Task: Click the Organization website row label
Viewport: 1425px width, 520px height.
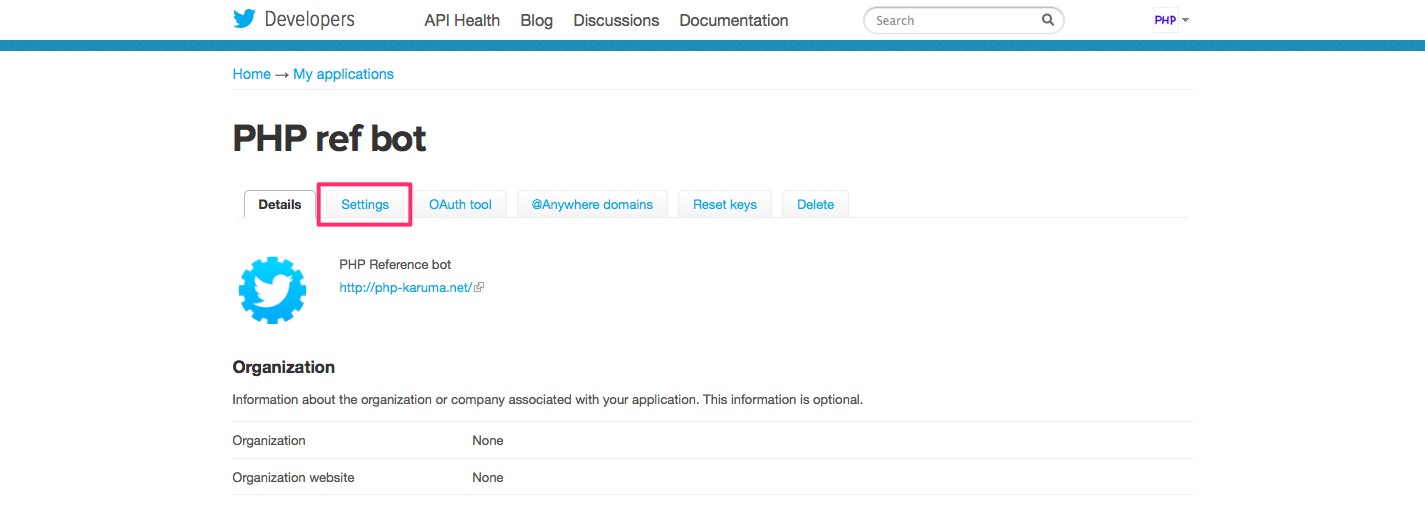Action: (x=294, y=477)
